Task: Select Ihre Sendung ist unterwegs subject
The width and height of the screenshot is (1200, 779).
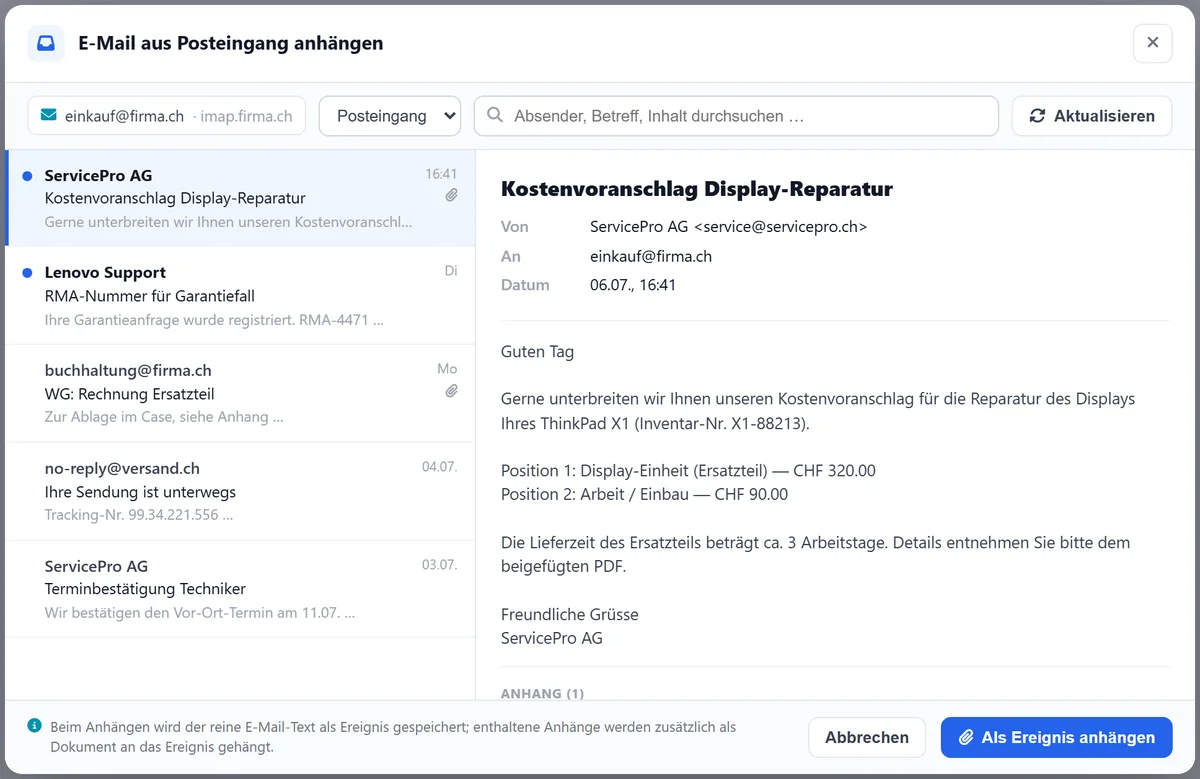Action: (140, 492)
